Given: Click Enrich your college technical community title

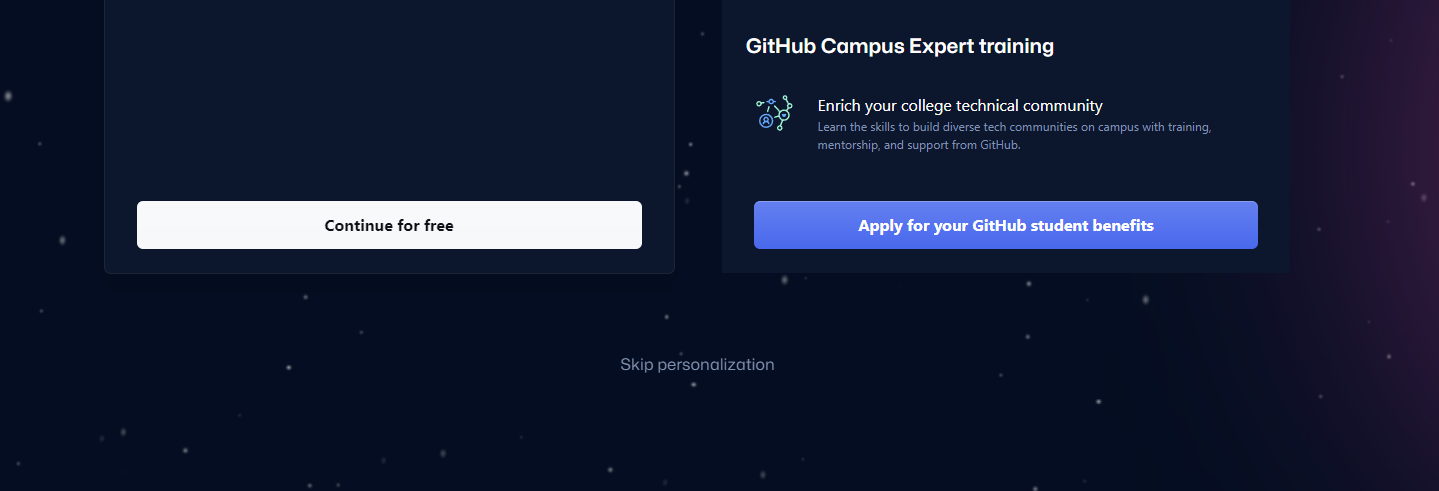Looking at the screenshot, I should pos(960,105).
